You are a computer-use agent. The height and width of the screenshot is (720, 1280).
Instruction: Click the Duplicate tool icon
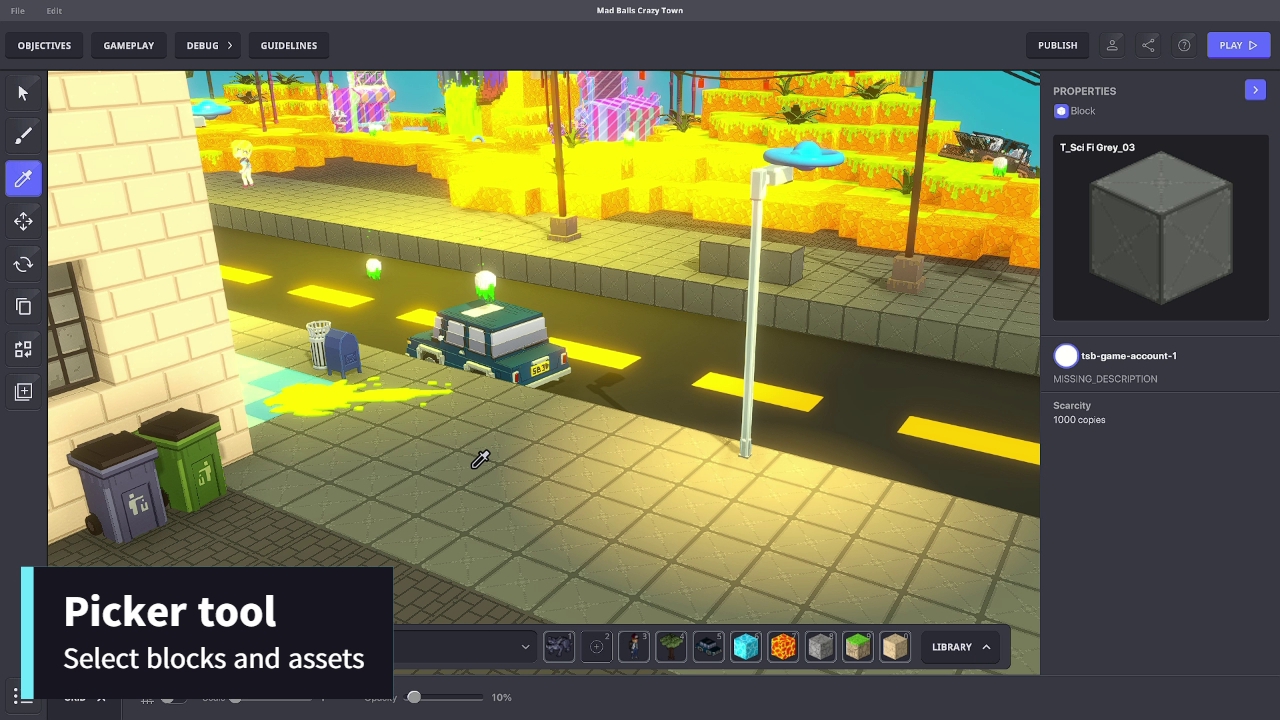pos(23,307)
